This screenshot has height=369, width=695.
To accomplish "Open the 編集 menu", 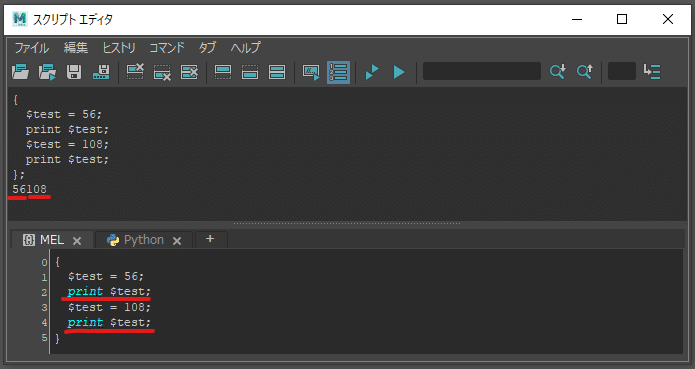I will (x=76, y=47).
